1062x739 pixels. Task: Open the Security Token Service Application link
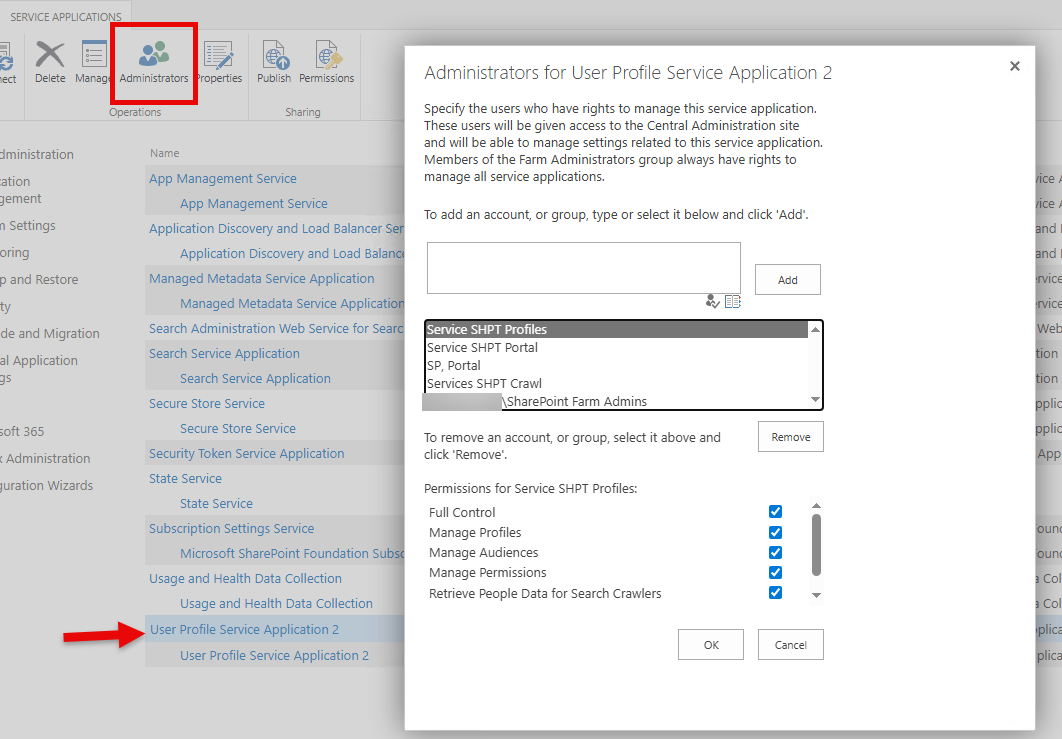pyautogui.click(x=247, y=454)
